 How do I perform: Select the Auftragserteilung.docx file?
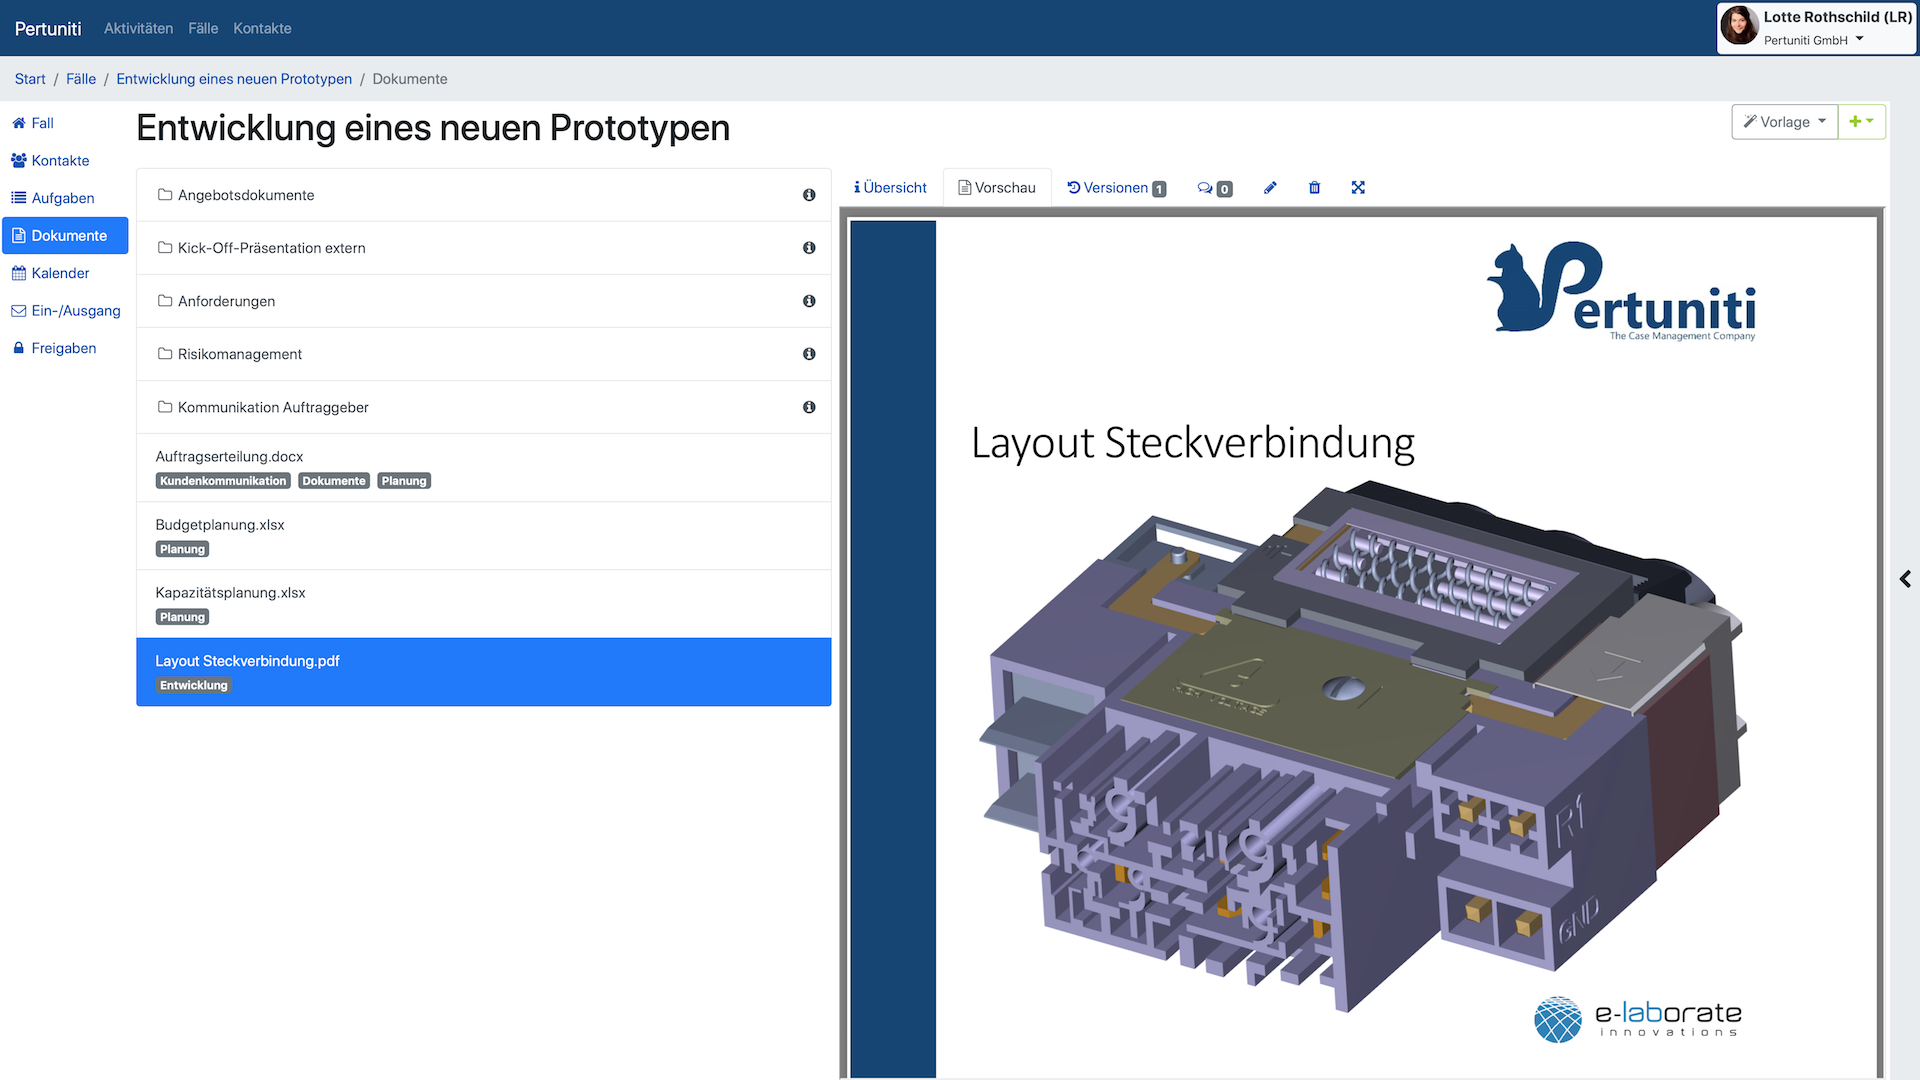click(x=483, y=468)
